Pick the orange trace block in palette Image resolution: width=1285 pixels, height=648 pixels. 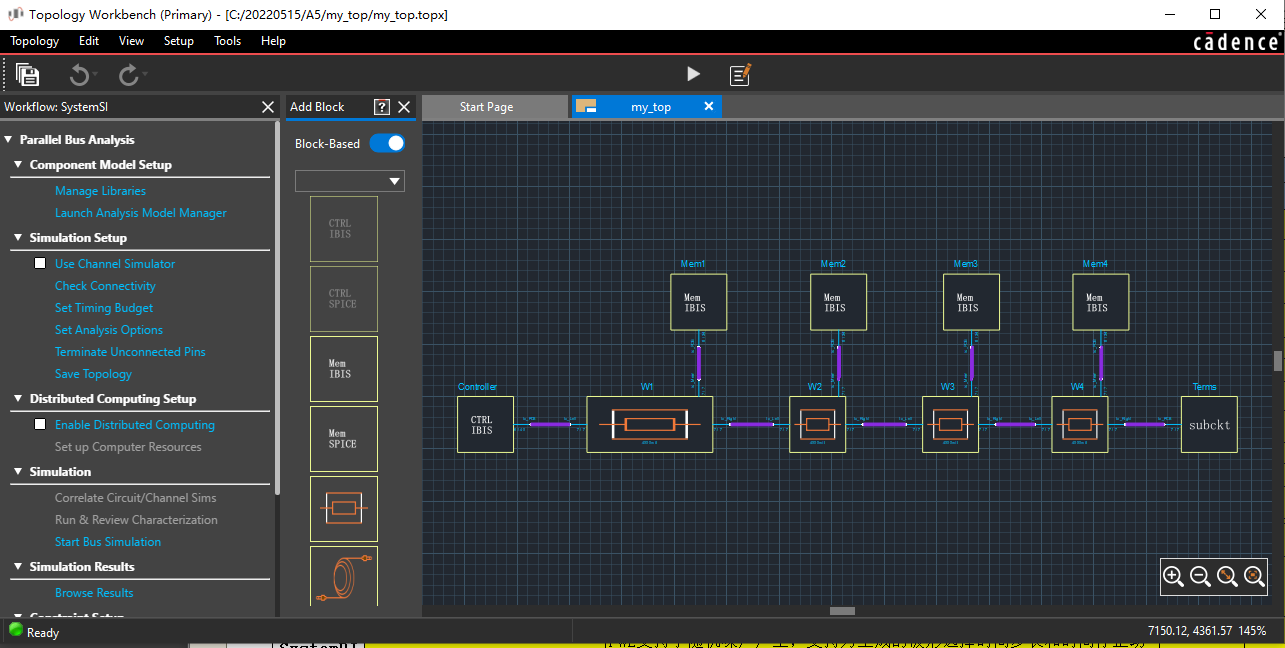(x=344, y=509)
